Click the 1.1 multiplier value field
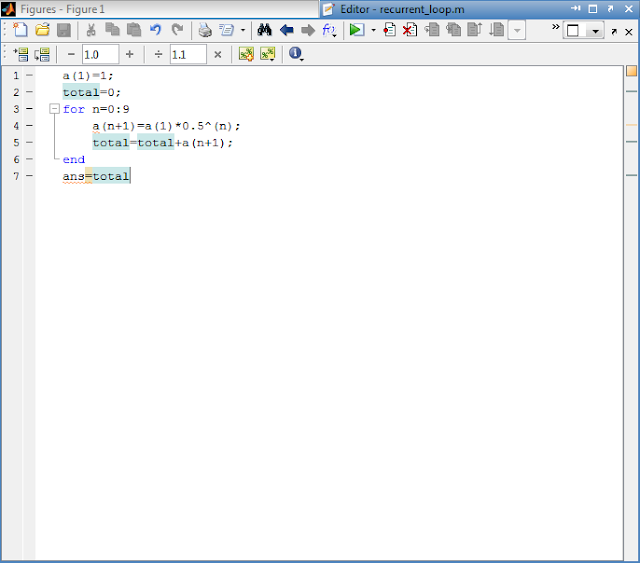The width and height of the screenshot is (640, 563). click(188, 54)
